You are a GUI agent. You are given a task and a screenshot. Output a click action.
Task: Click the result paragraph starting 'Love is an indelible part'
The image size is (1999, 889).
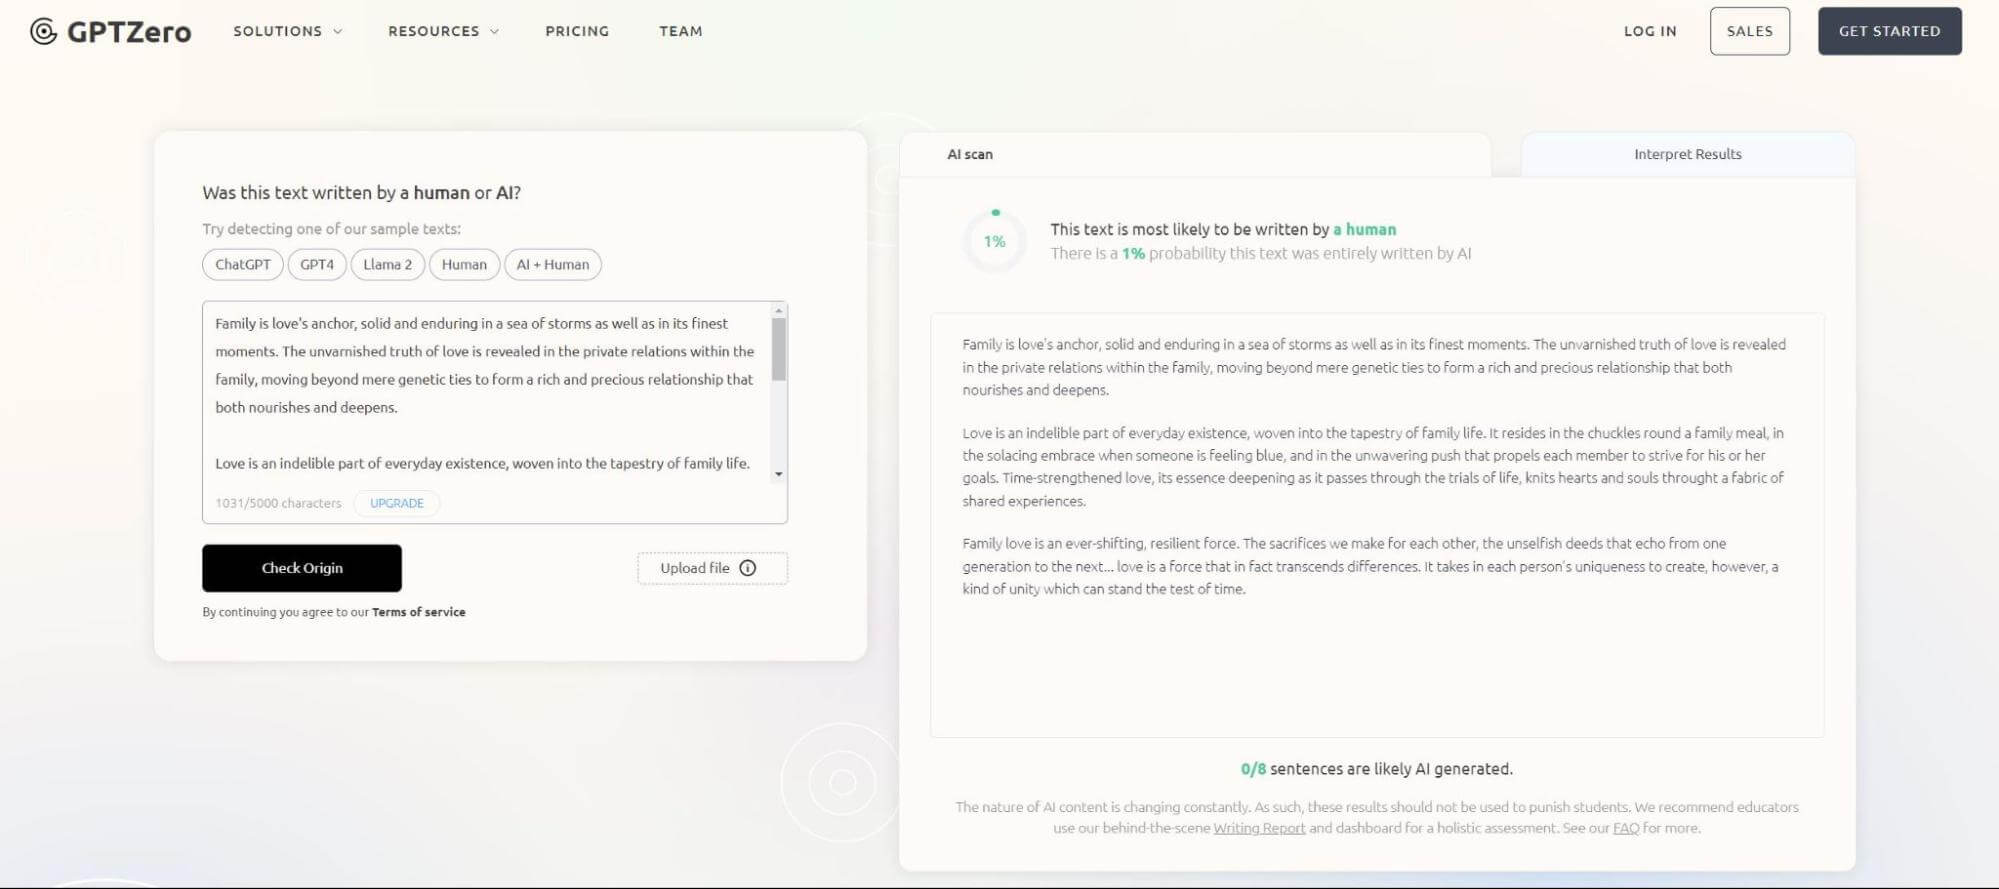(1373, 467)
